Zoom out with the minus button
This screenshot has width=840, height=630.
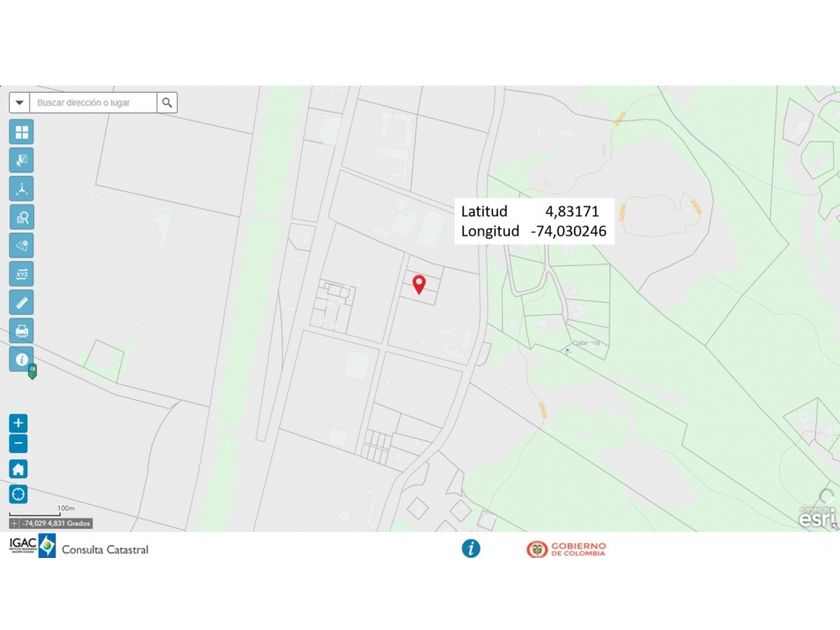click(18, 444)
